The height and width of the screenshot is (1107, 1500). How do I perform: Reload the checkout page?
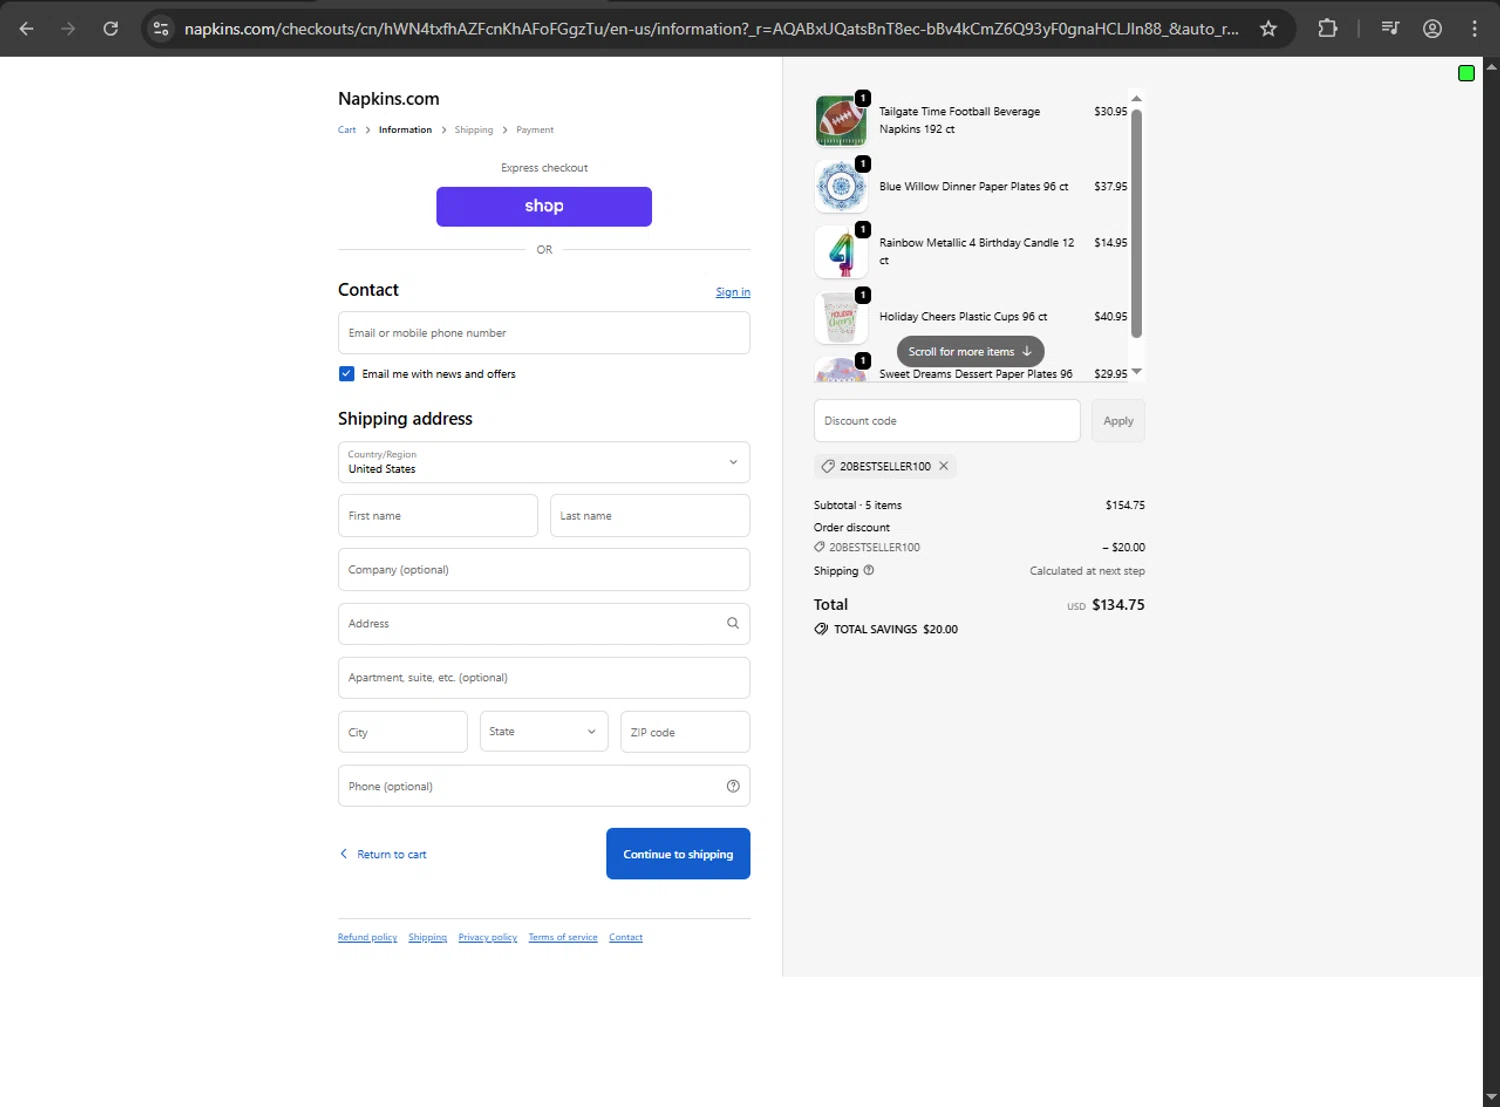[x=111, y=29]
